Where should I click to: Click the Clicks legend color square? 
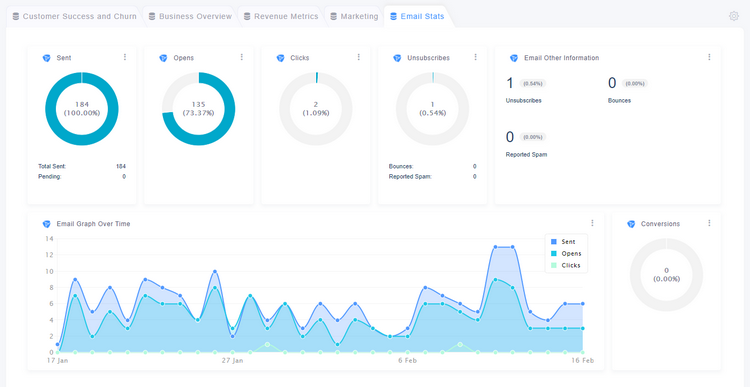(554, 265)
